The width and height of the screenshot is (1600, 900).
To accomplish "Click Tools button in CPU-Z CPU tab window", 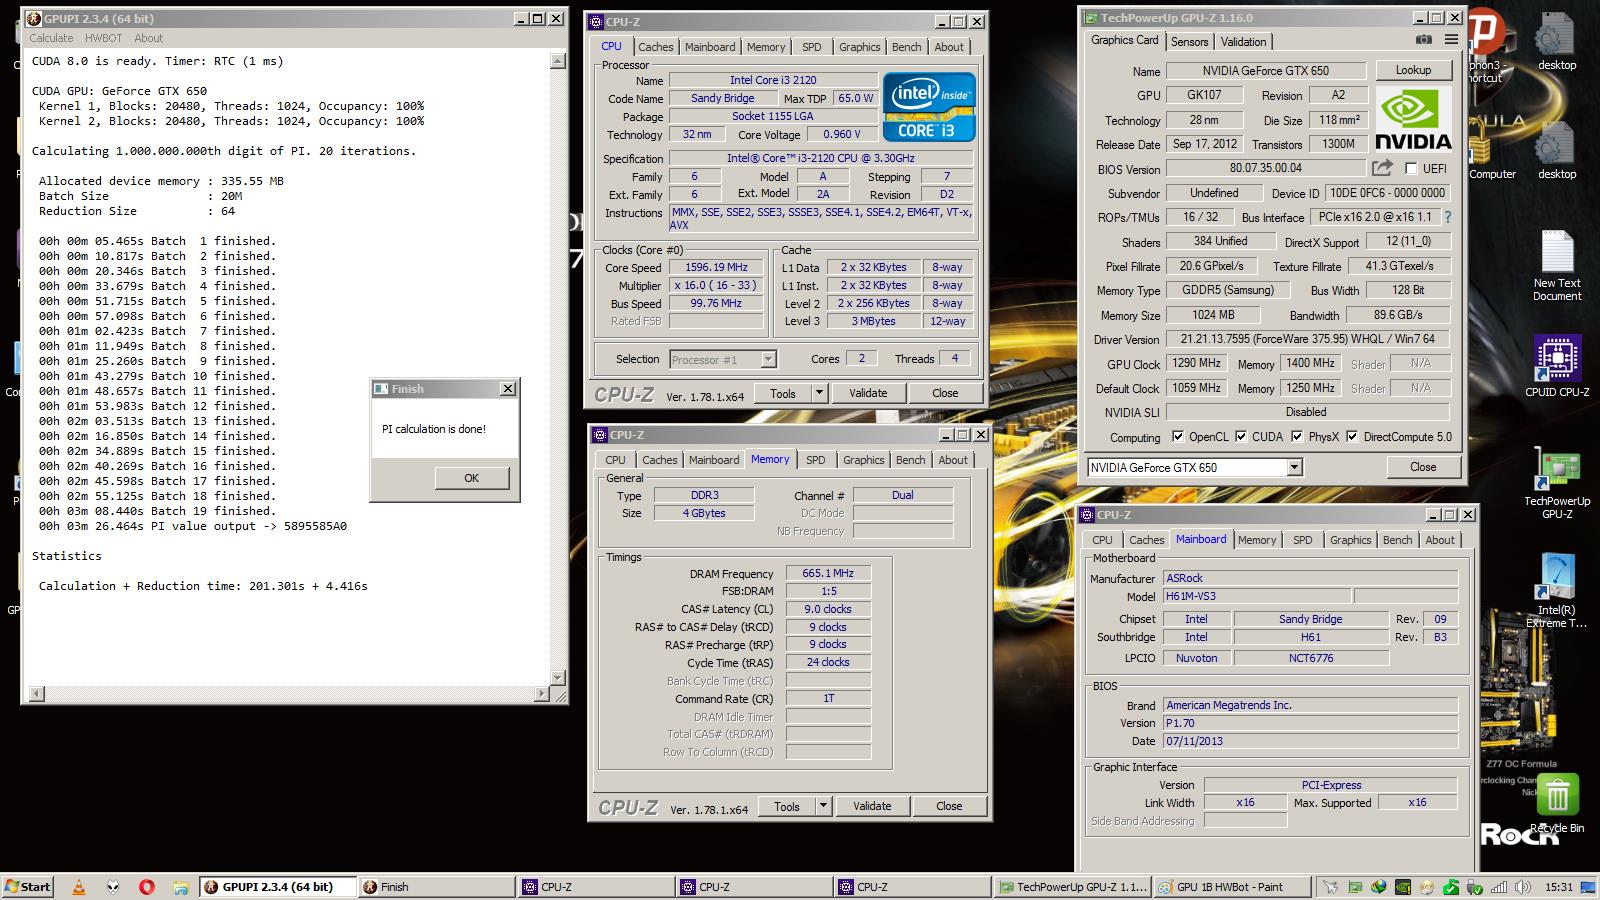I will pyautogui.click(x=783, y=393).
